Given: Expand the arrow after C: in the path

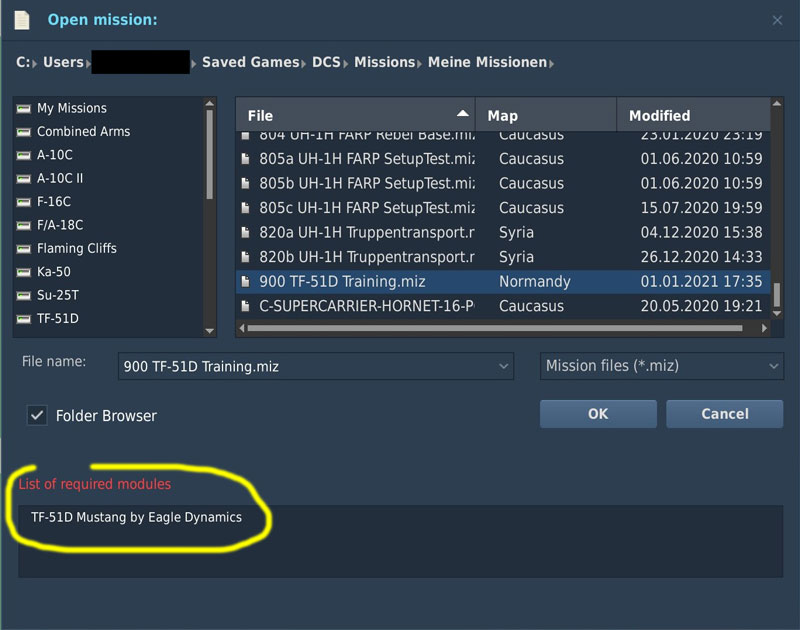Looking at the screenshot, I should coord(34,64).
